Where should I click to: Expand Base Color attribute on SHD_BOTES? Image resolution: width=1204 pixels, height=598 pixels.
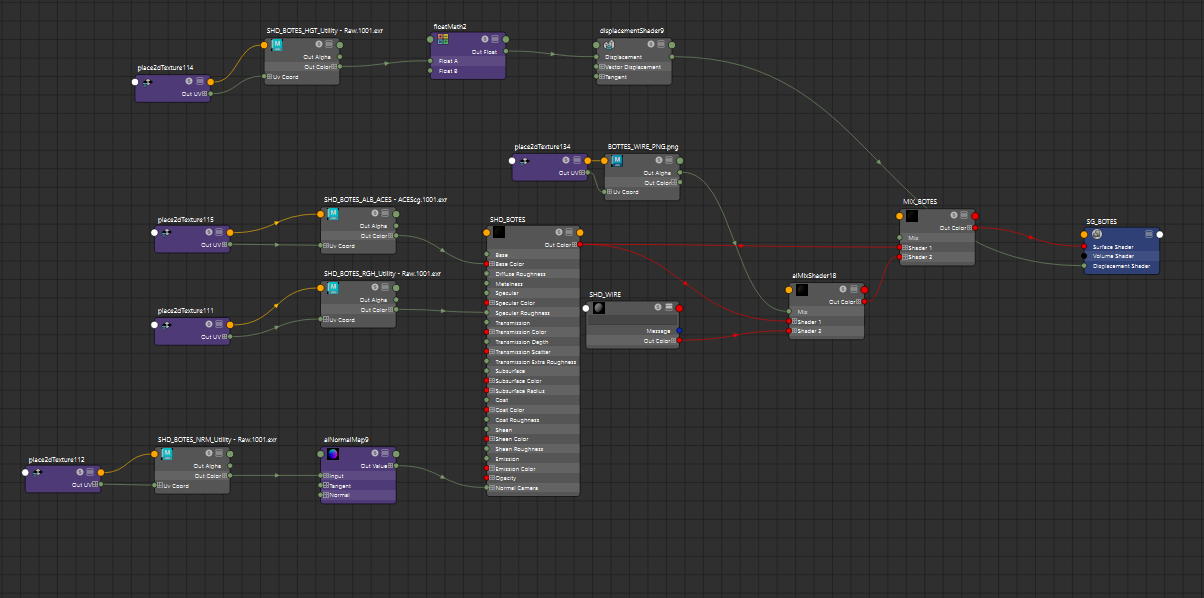pos(491,264)
